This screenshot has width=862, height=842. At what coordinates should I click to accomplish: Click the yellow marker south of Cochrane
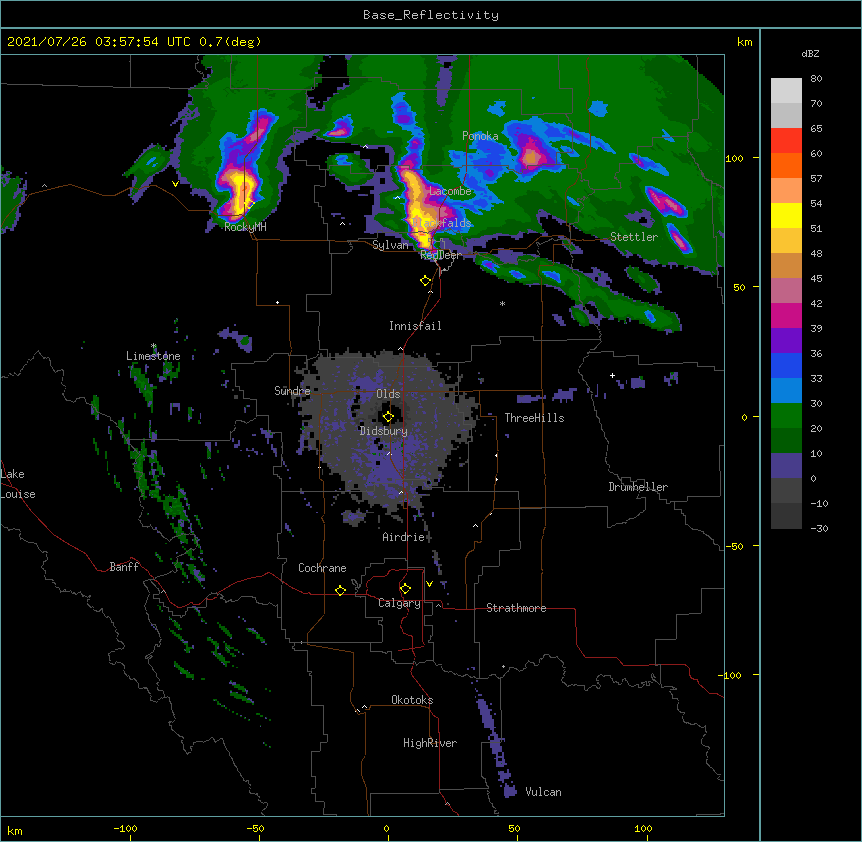tap(340, 590)
